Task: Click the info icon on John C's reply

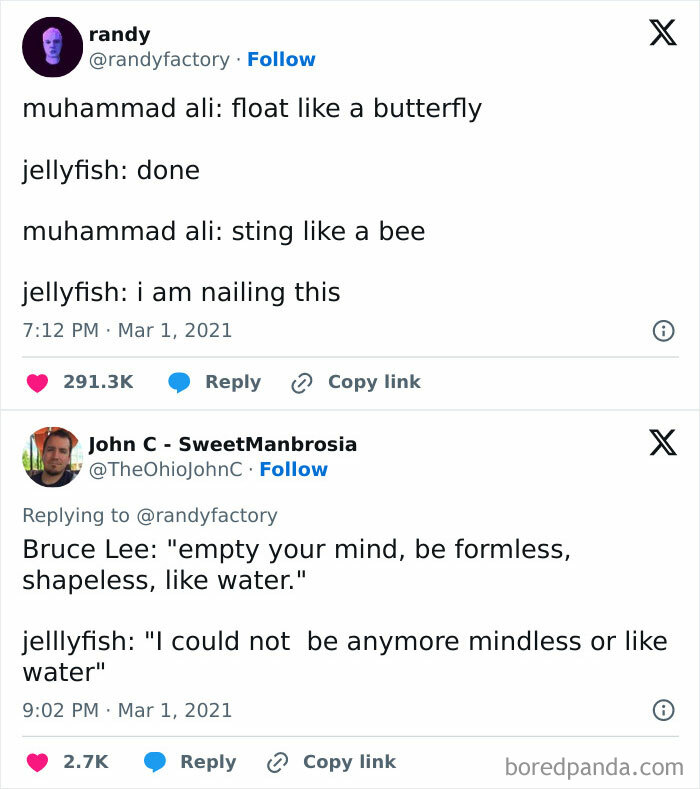Action: coord(662,710)
